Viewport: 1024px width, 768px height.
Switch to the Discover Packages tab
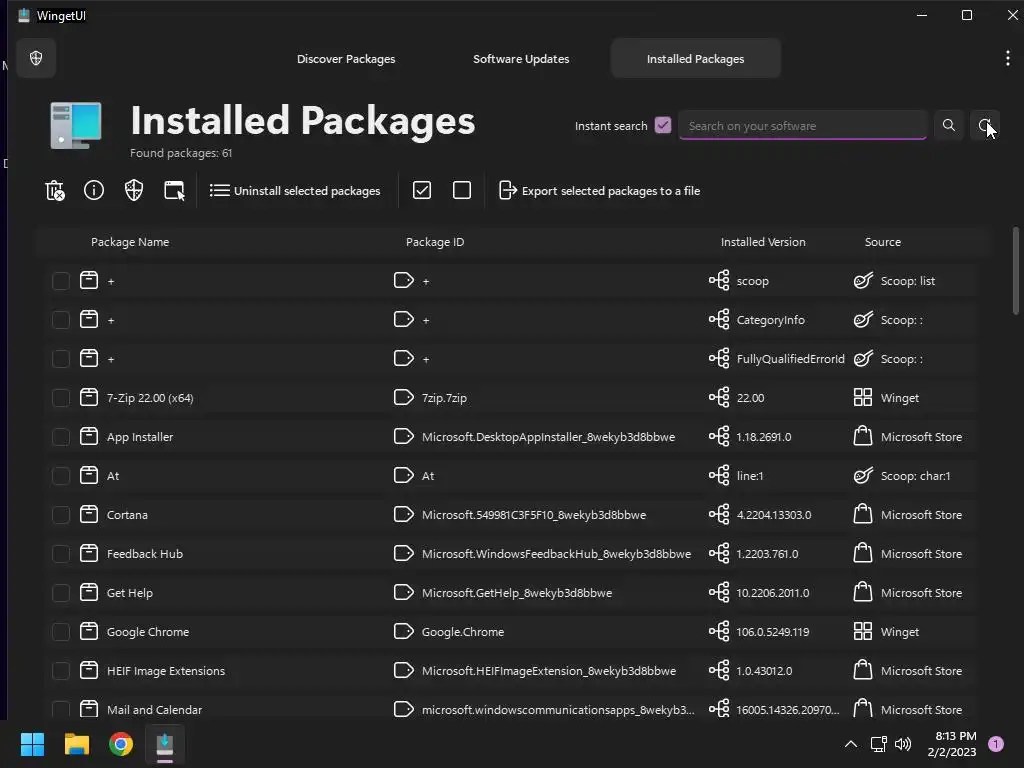coord(346,59)
